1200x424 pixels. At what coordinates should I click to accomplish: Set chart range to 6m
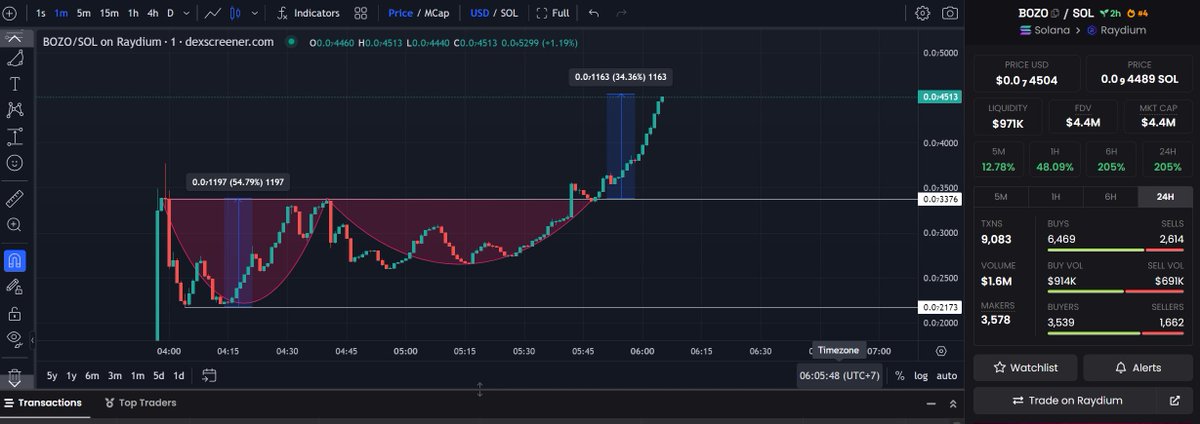click(92, 376)
